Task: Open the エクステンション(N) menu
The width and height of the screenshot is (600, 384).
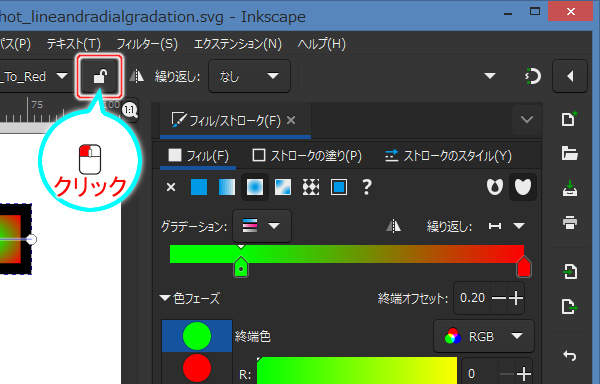Action: coord(238,44)
